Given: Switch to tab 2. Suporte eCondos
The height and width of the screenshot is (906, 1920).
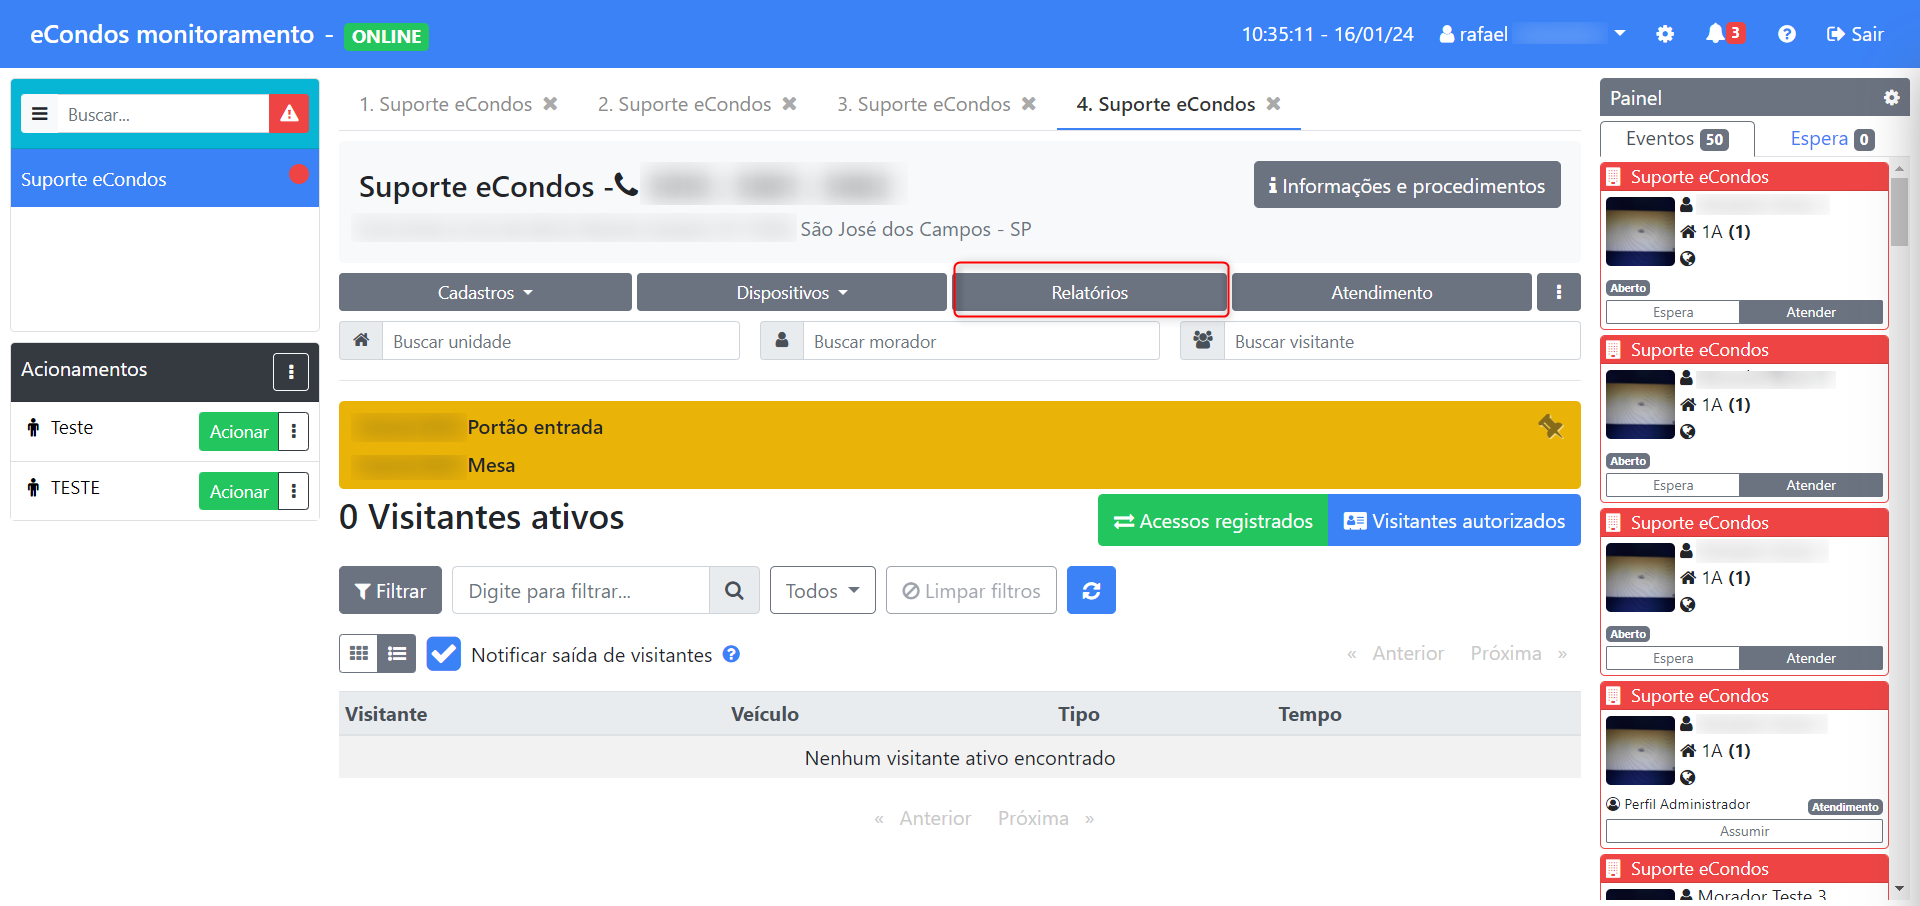Looking at the screenshot, I should coord(684,104).
